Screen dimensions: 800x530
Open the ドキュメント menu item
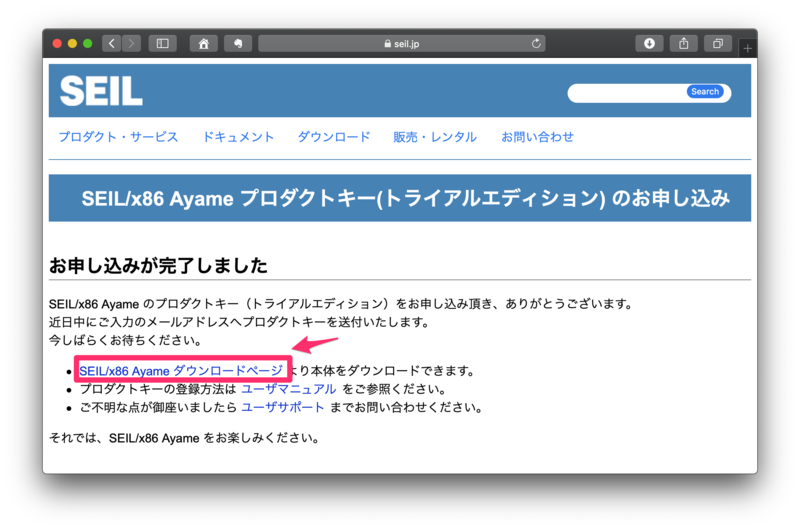pos(238,137)
